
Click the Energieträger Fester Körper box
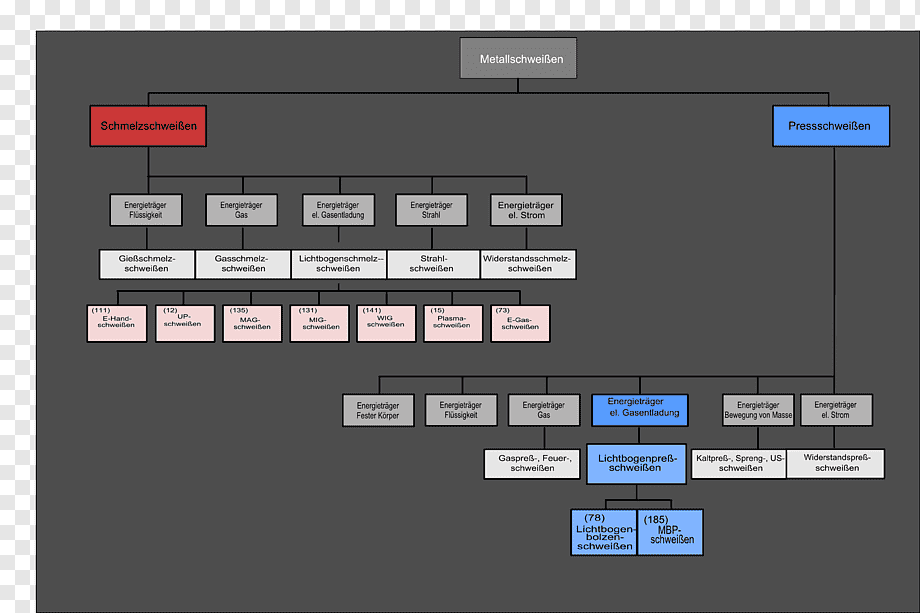pyautogui.click(x=378, y=410)
